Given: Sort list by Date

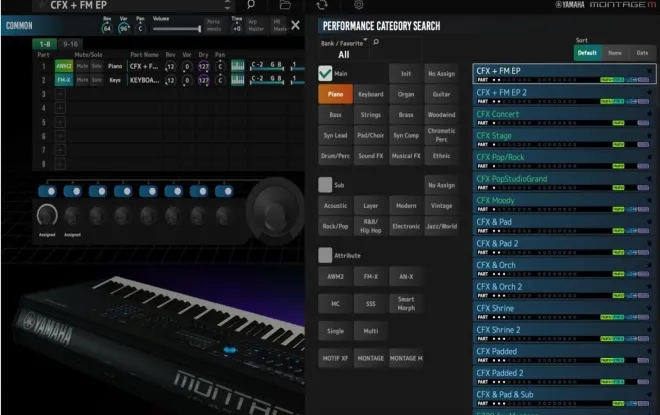Looking at the screenshot, I should (642, 53).
